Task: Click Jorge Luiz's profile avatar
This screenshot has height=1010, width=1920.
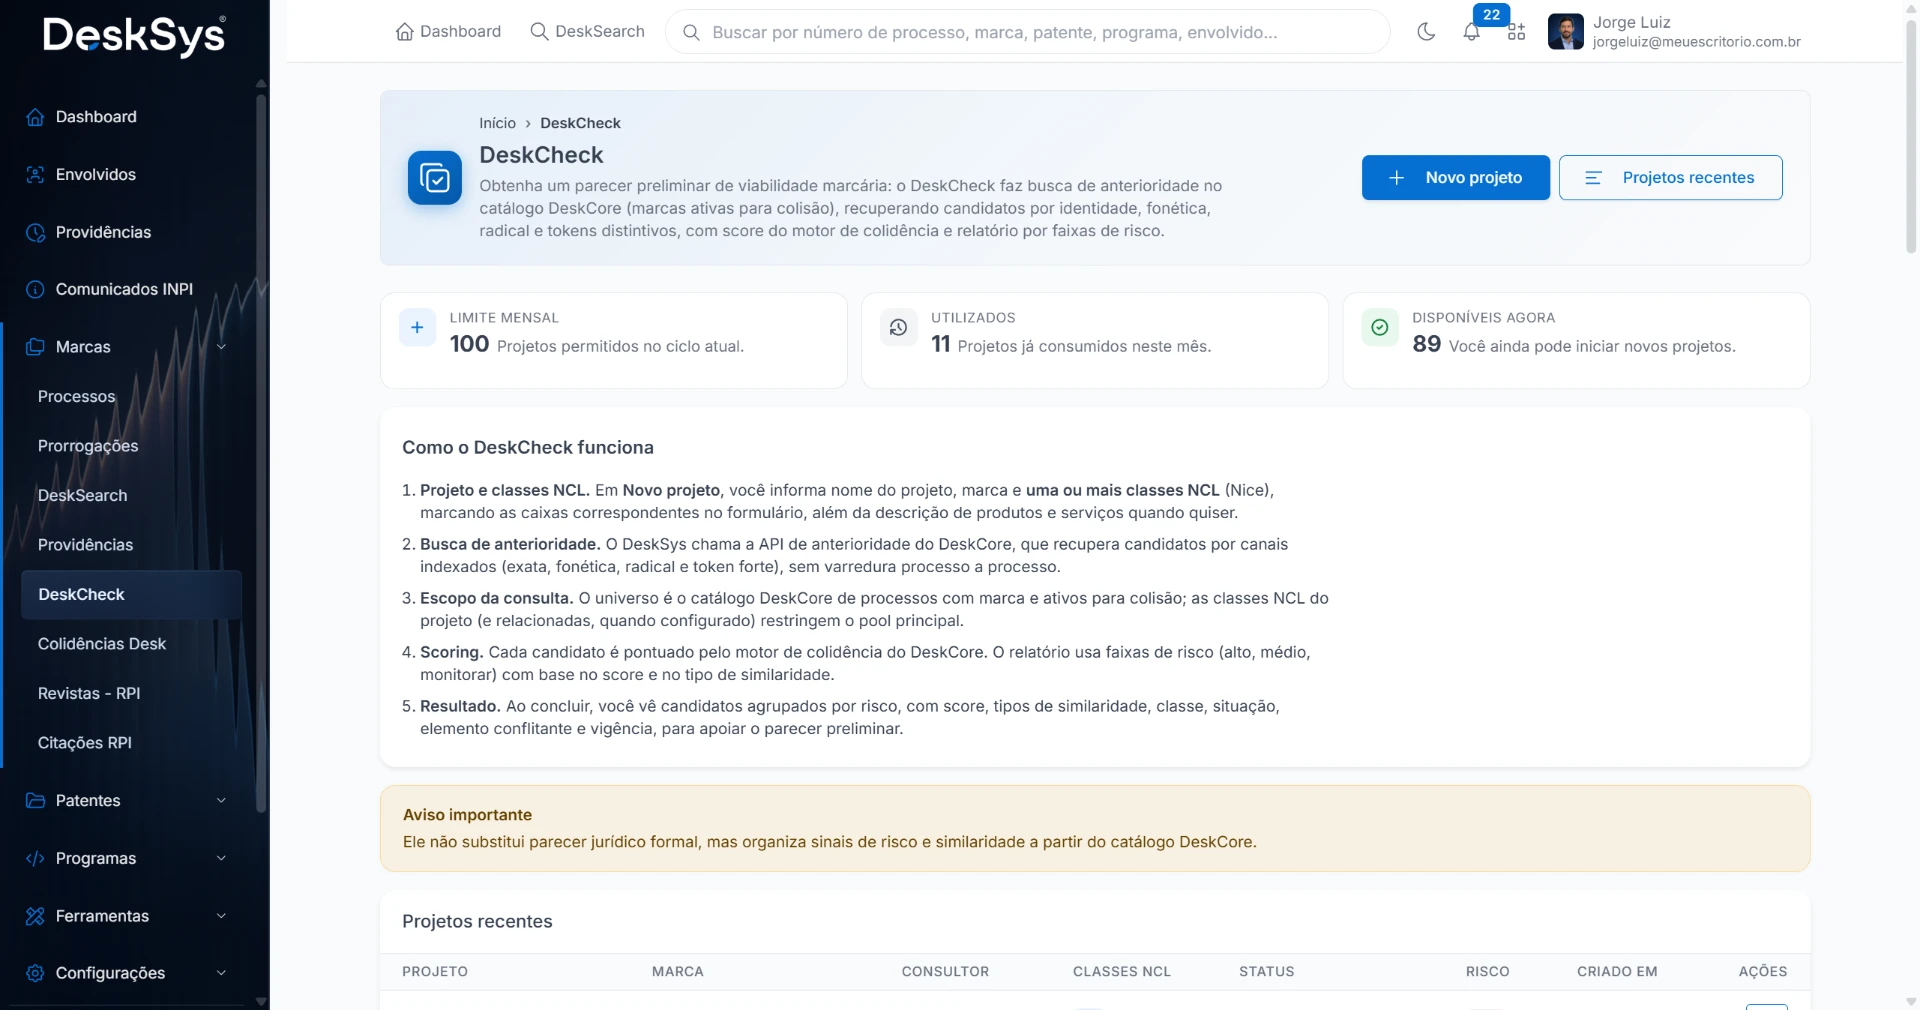Action: tap(1565, 32)
